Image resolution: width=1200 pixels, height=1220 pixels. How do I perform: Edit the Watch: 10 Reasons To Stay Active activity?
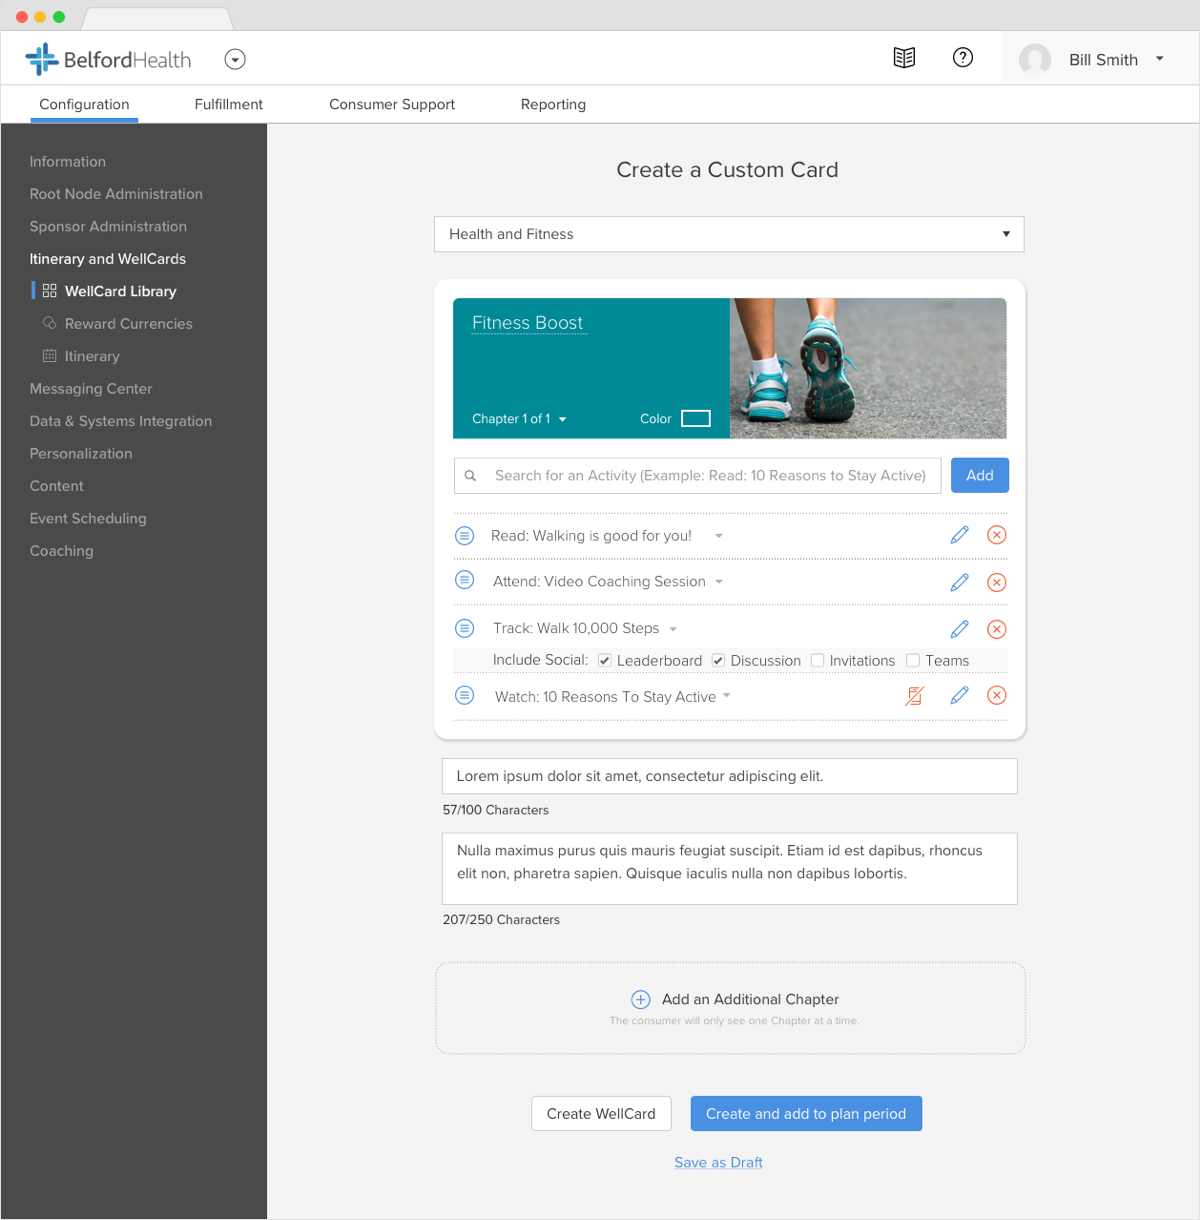click(960, 695)
